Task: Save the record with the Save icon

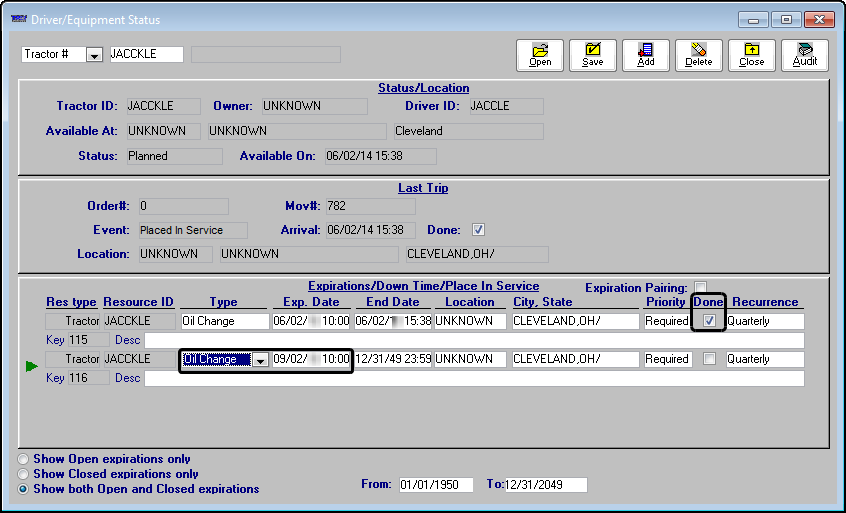Action: point(593,55)
